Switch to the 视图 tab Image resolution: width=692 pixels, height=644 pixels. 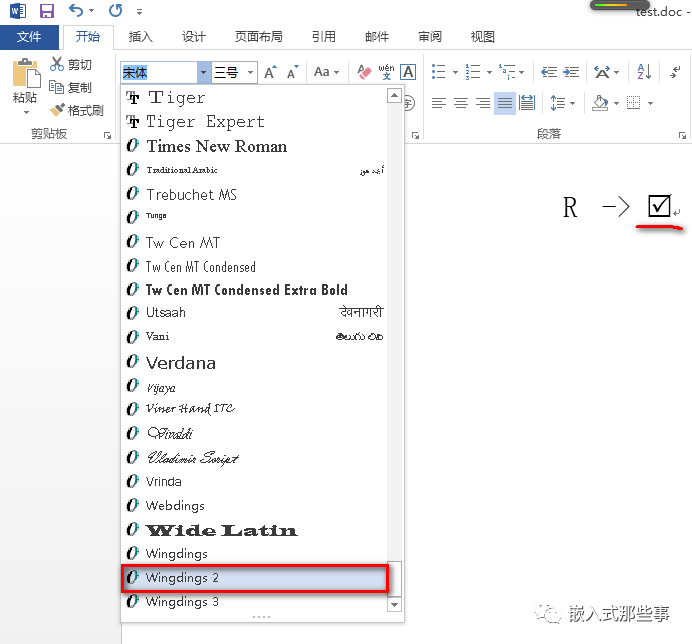tap(482, 37)
